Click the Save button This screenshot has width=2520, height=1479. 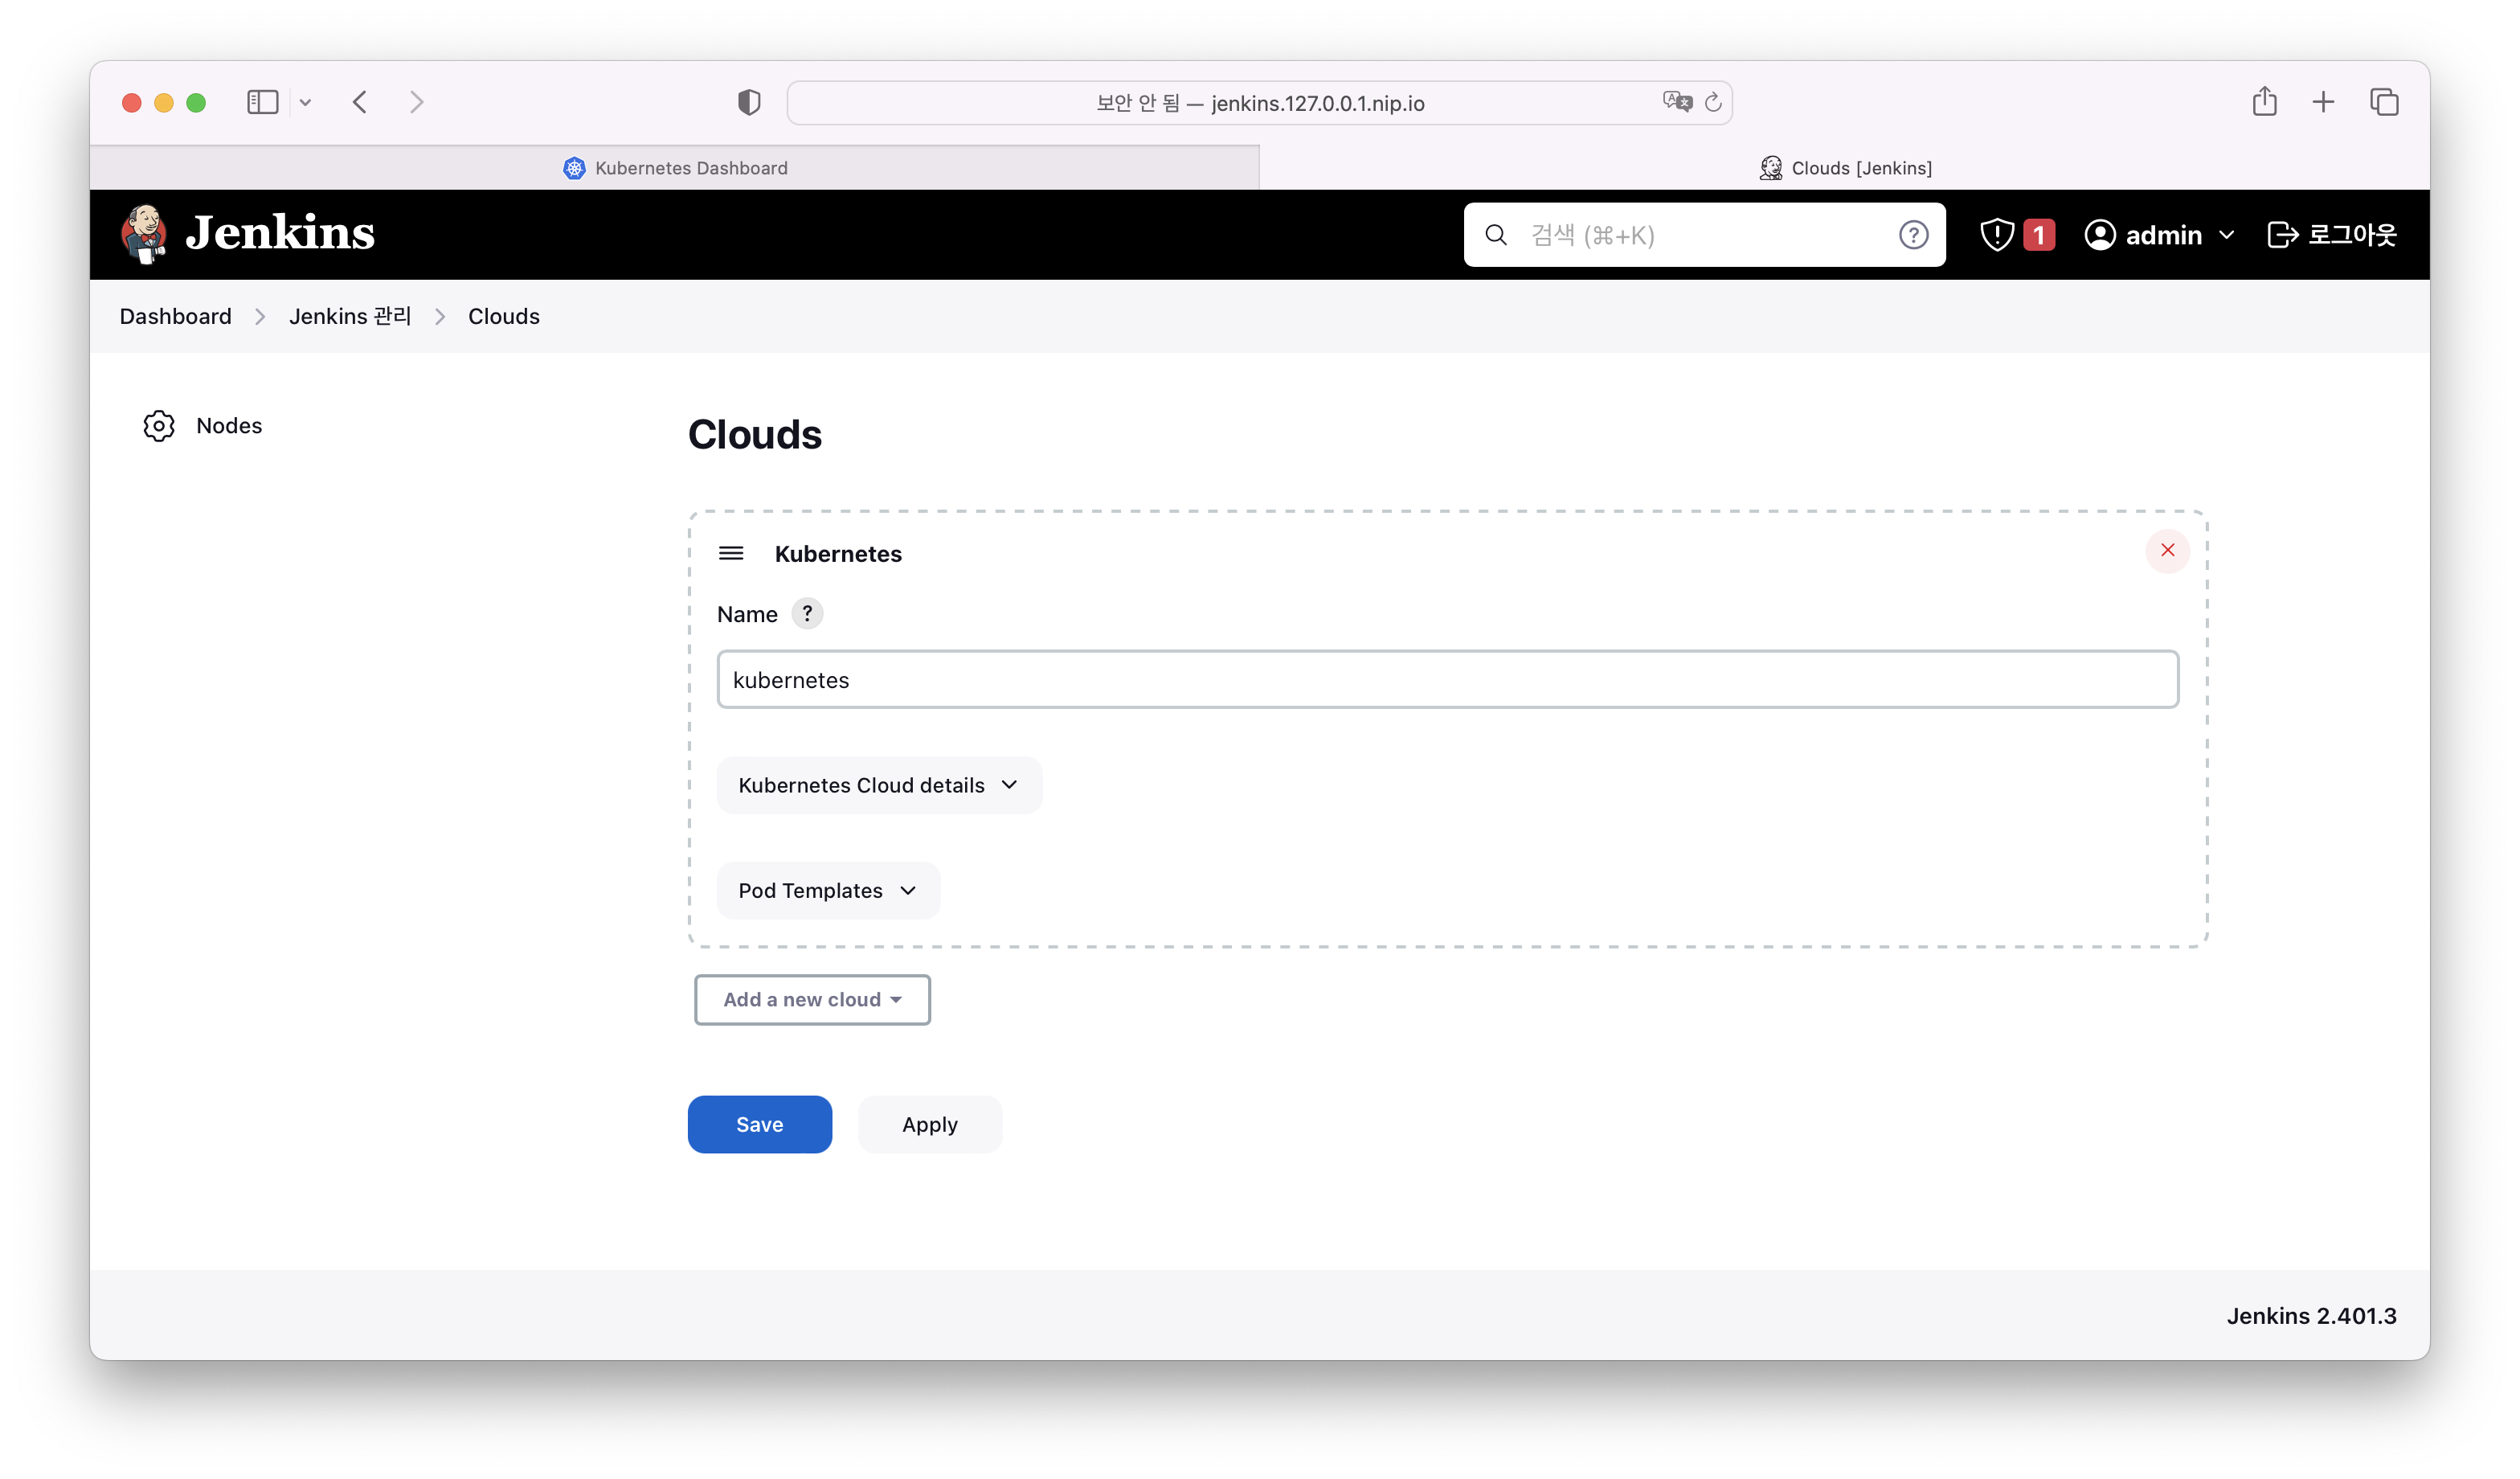coord(760,1125)
